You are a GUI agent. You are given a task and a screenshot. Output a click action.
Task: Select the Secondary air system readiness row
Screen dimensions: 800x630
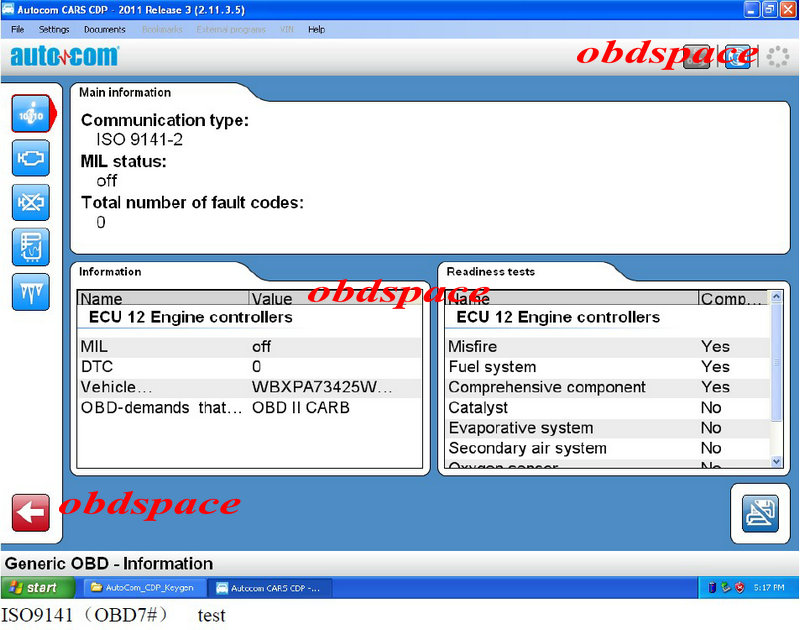point(607,448)
